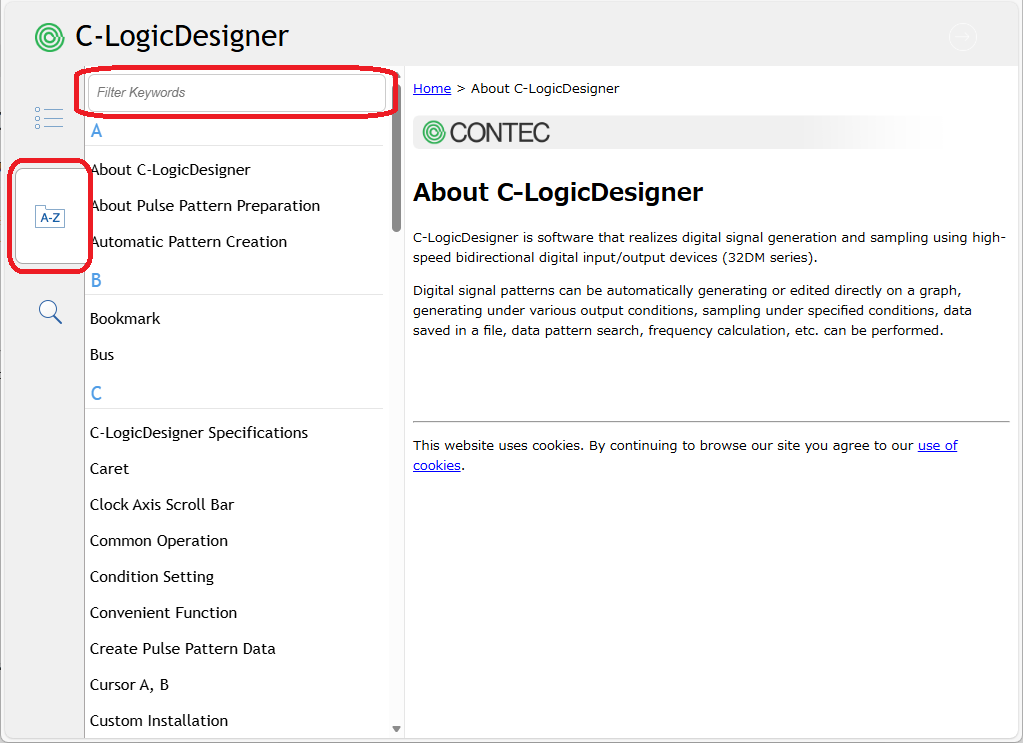Screen dimensions: 1023x743
Task: Follow the Home breadcrumb link
Action: [x=432, y=88]
